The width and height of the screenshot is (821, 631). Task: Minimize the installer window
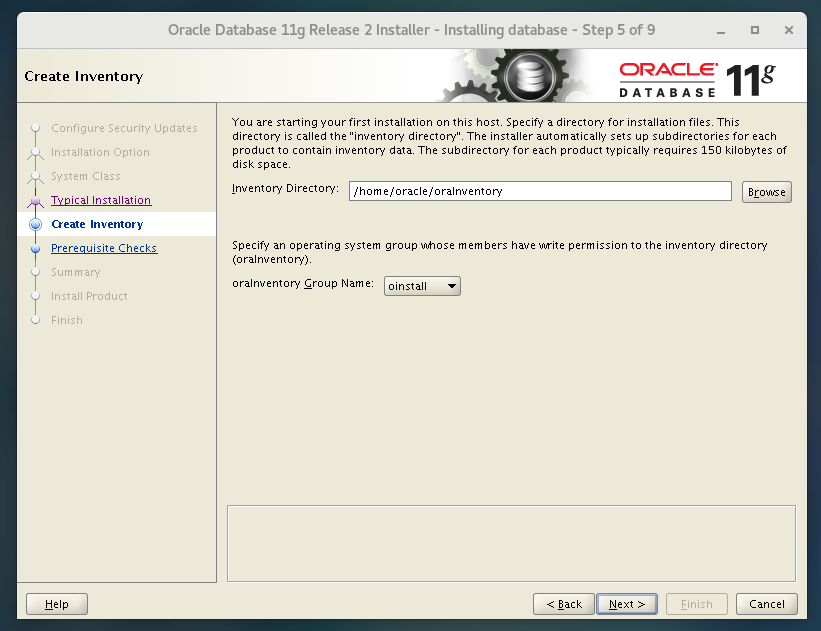(721, 30)
